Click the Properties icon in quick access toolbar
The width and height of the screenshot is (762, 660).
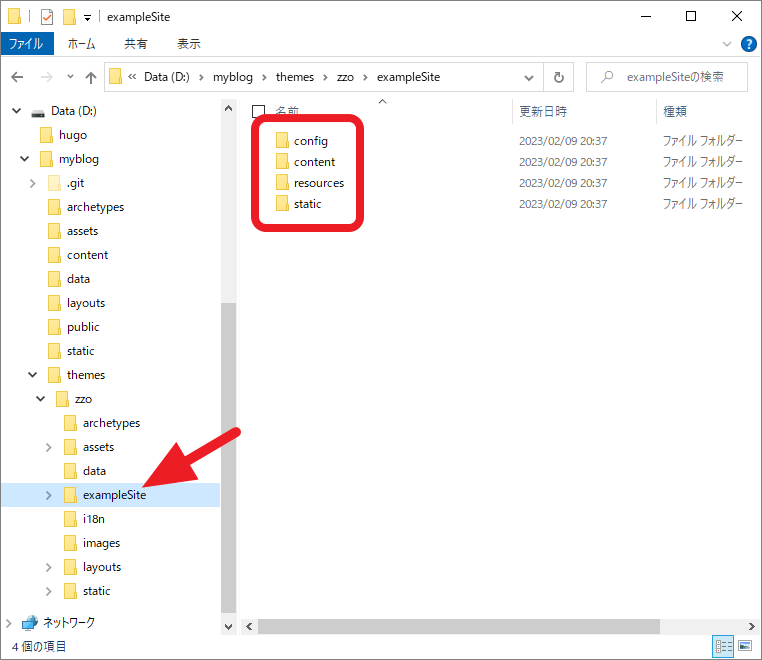[x=46, y=16]
